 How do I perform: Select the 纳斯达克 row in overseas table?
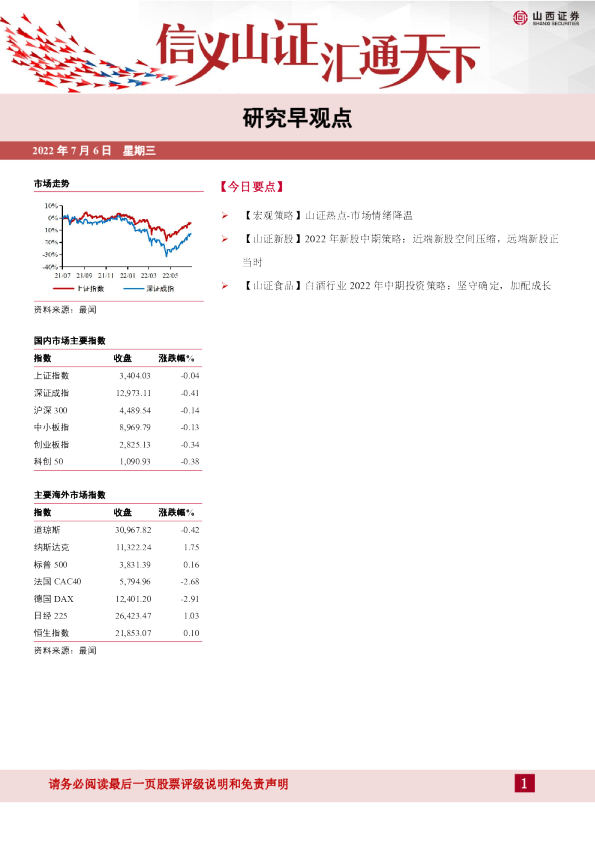(118, 547)
